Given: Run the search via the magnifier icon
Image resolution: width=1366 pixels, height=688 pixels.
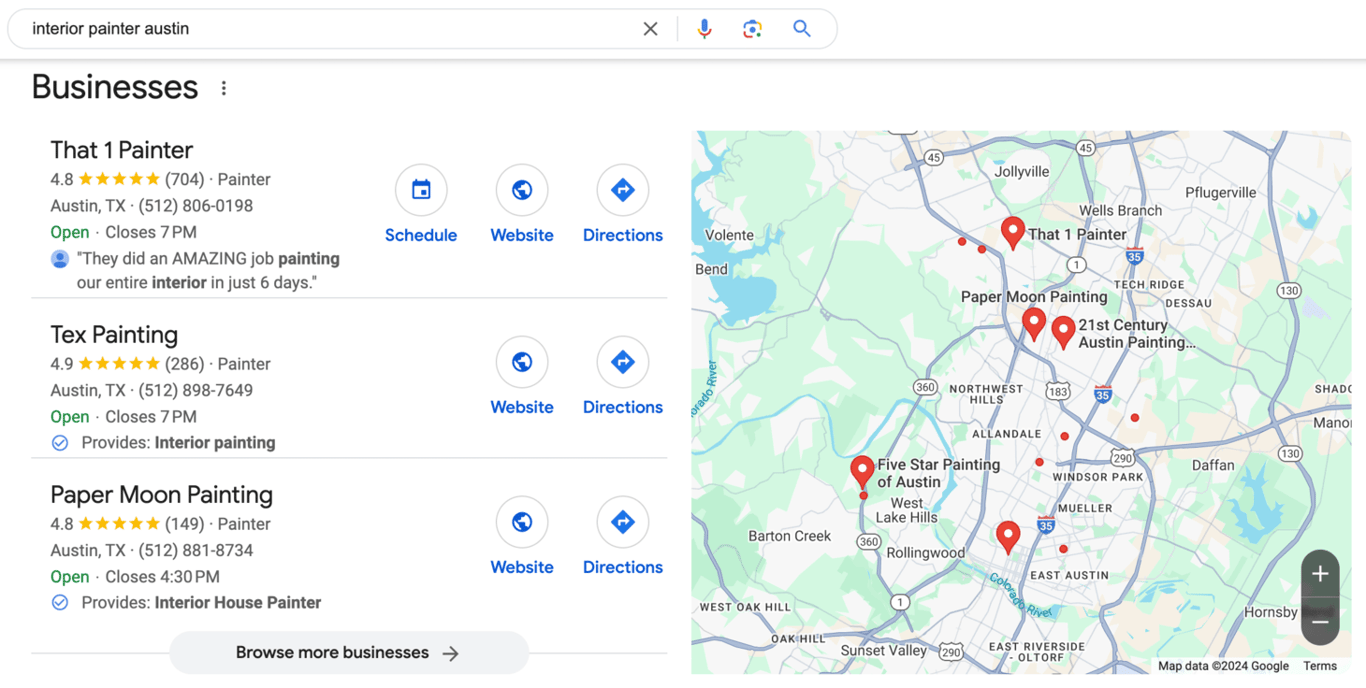Looking at the screenshot, I should pos(801,28).
